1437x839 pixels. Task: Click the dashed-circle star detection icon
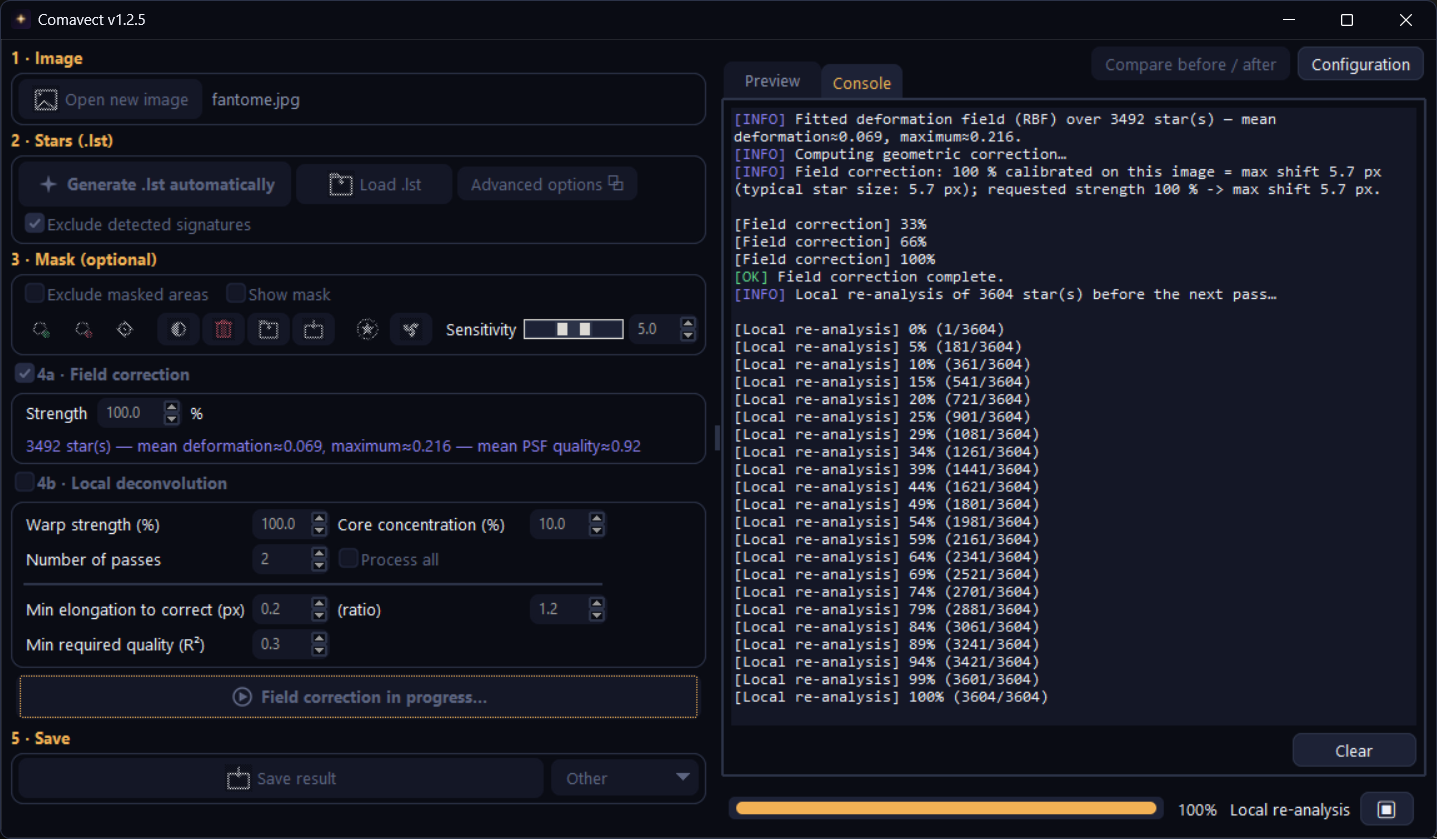(x=368, y=329)
